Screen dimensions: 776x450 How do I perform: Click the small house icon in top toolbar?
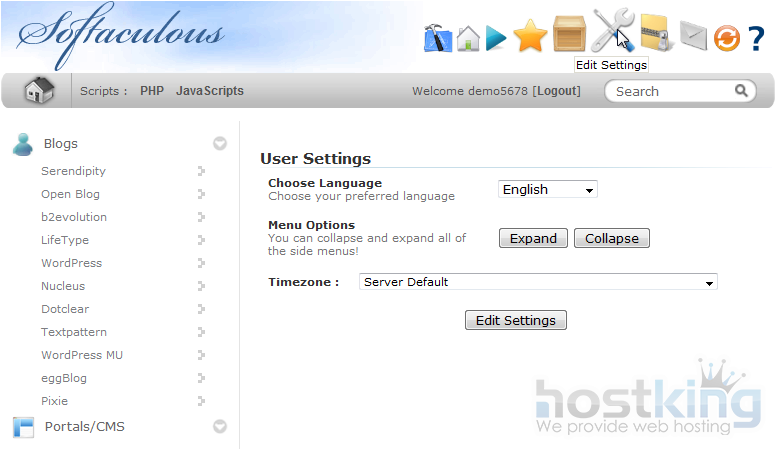click(468, 38)
